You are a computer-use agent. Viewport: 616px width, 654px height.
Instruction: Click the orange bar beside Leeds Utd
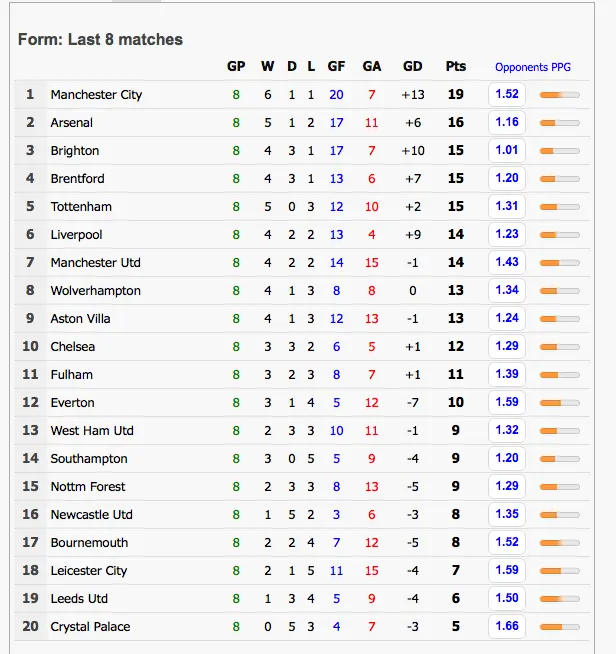coord(559,599)
